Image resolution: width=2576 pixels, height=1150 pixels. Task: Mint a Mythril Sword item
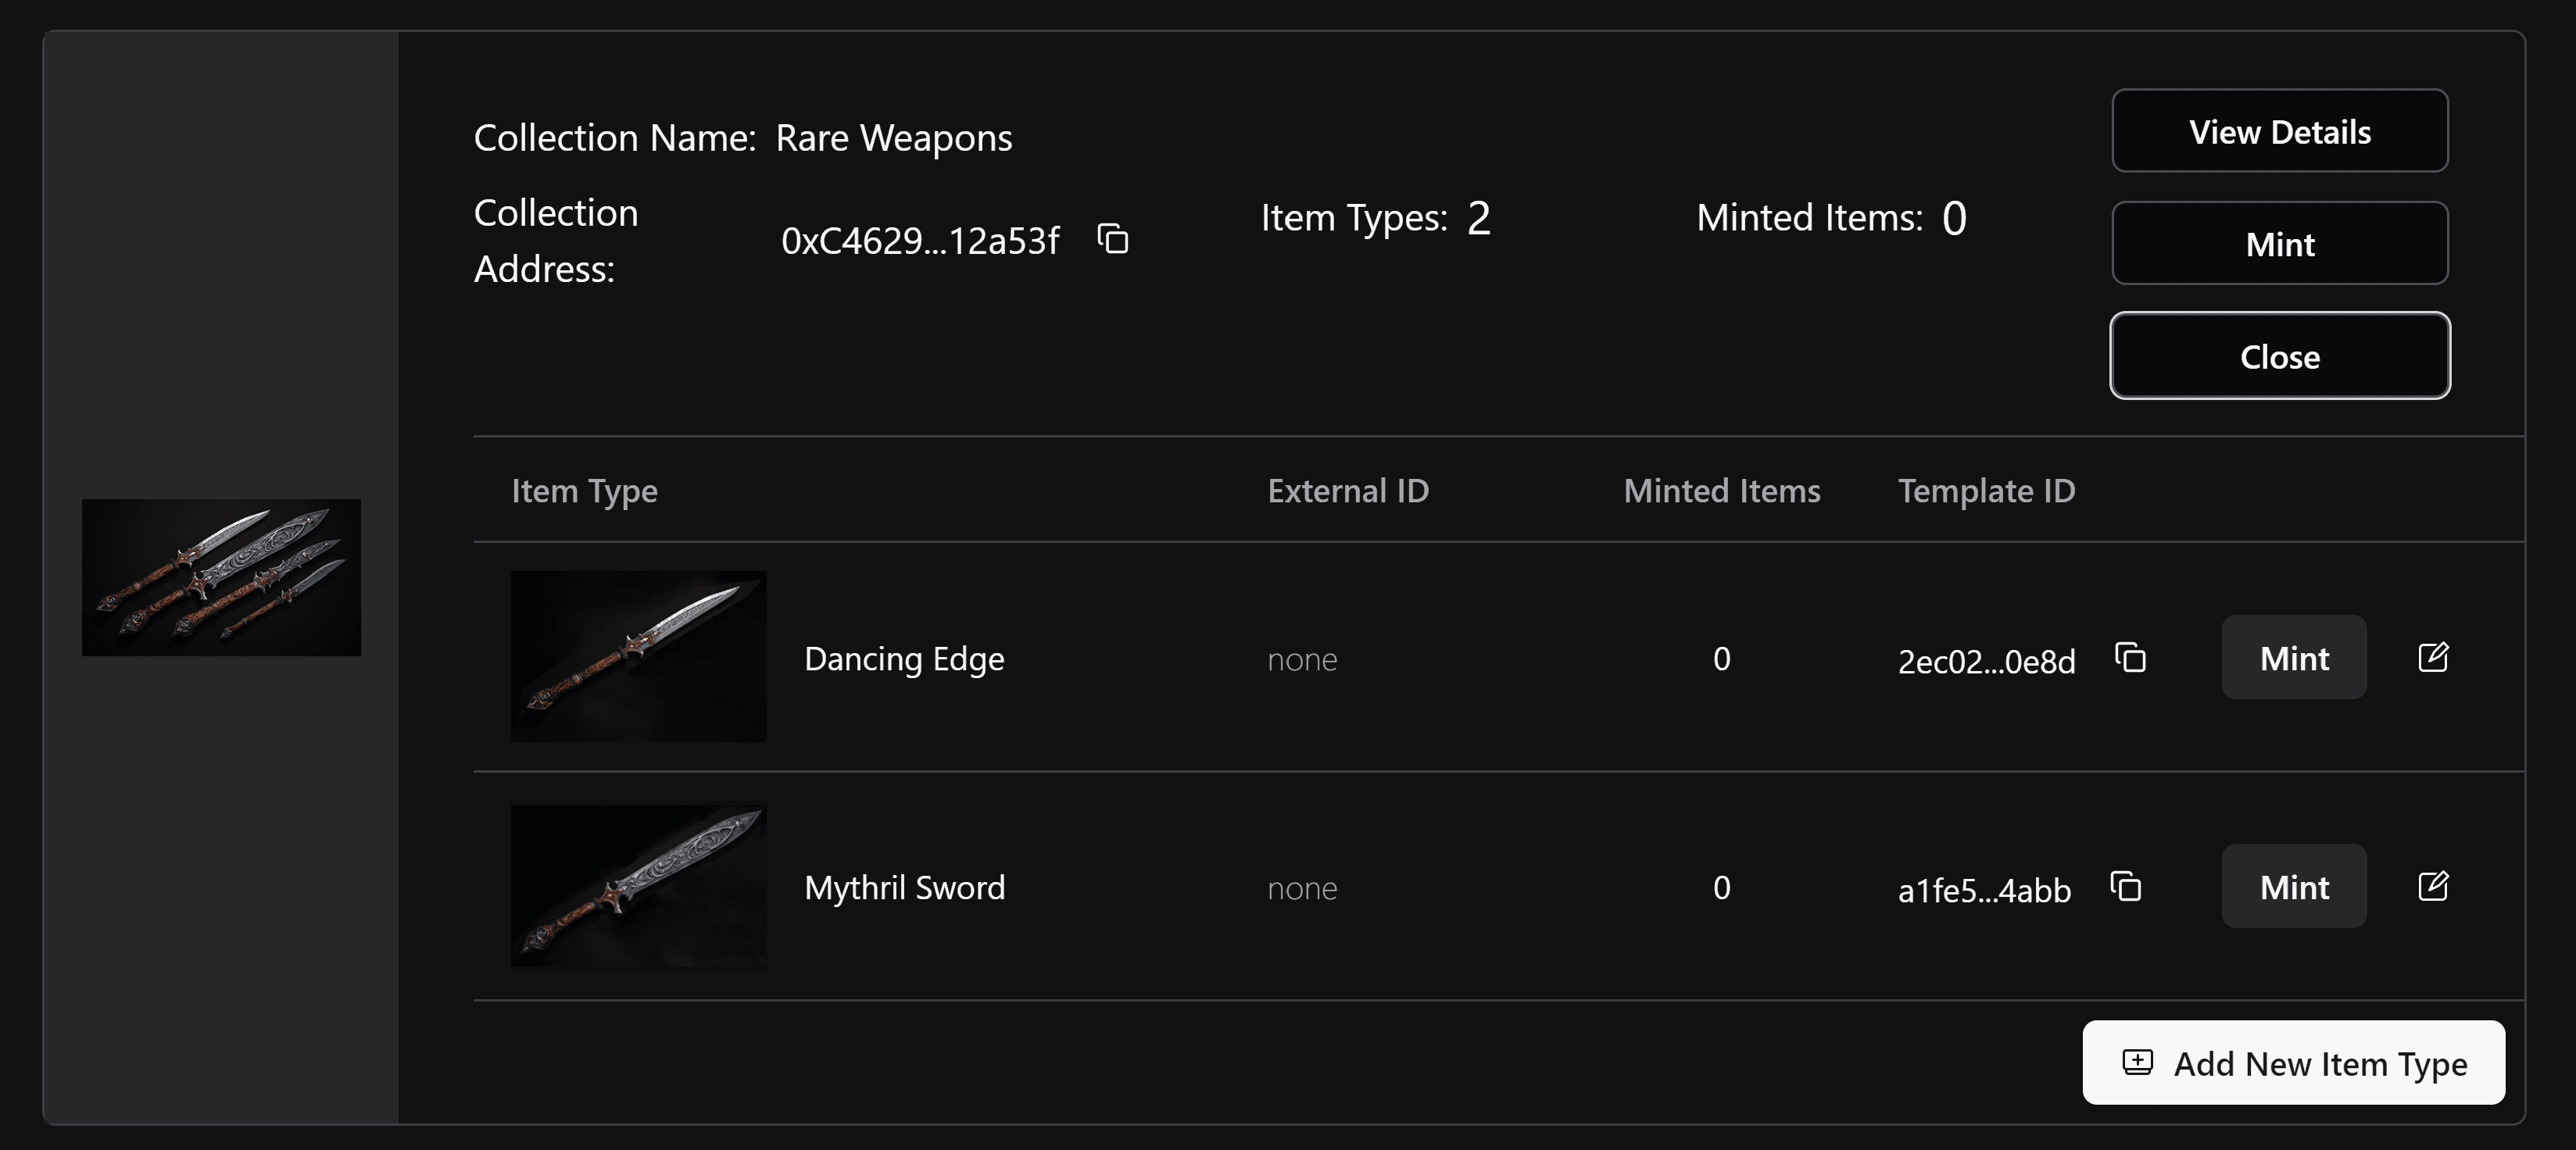click(2293, 887)
